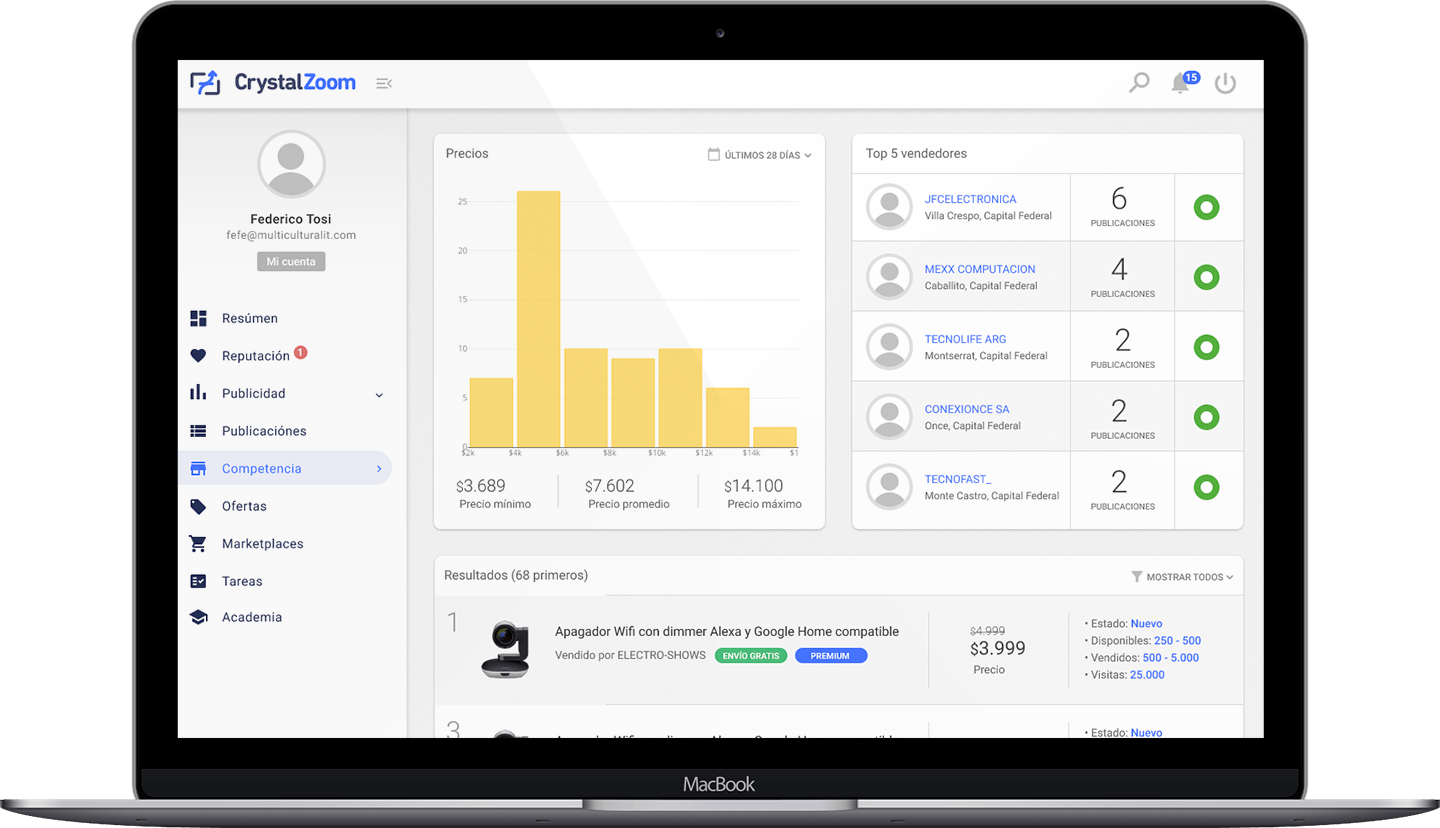Click the Marketplaces shopping cart icon

pos(198,544)
